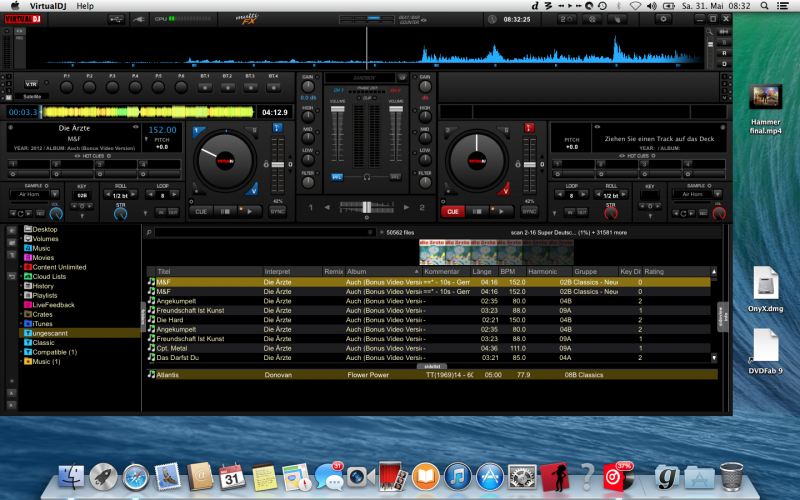Increase deck 1 loop length arrow
Viewport: 800px width, 500px height.
[174, 194]
